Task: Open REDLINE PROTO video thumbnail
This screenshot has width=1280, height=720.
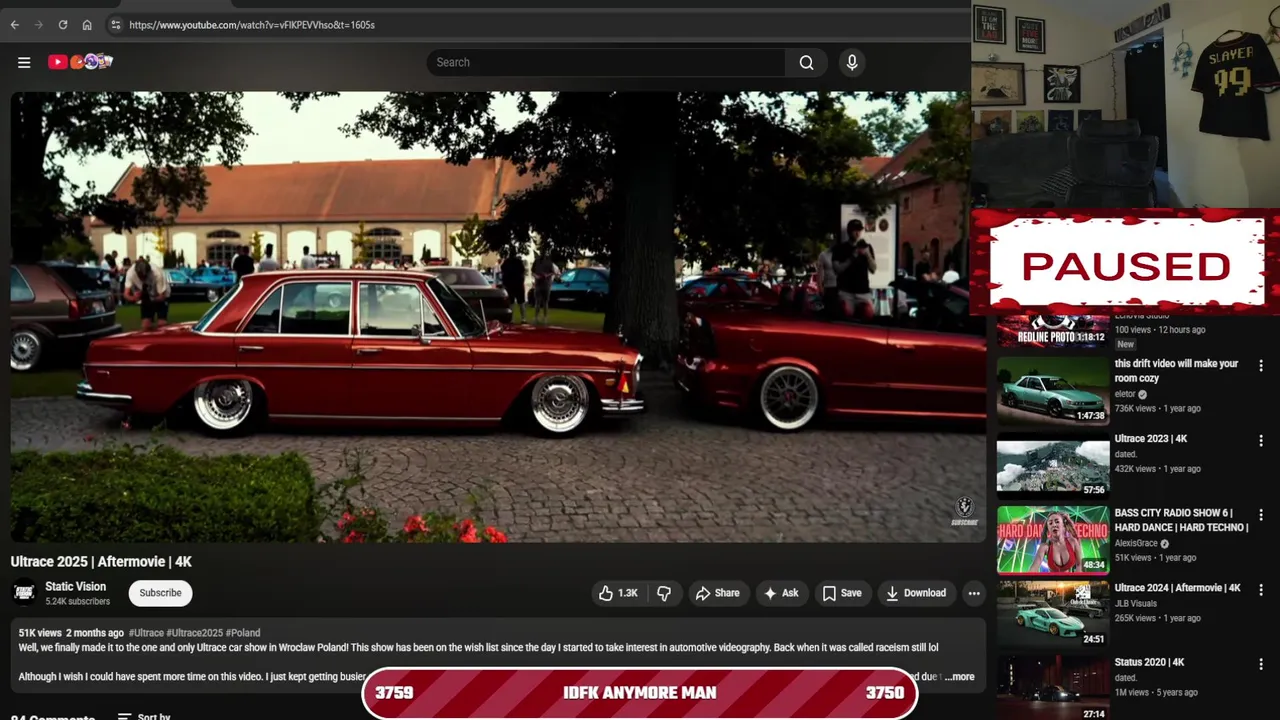Action: pos(1052,331)
